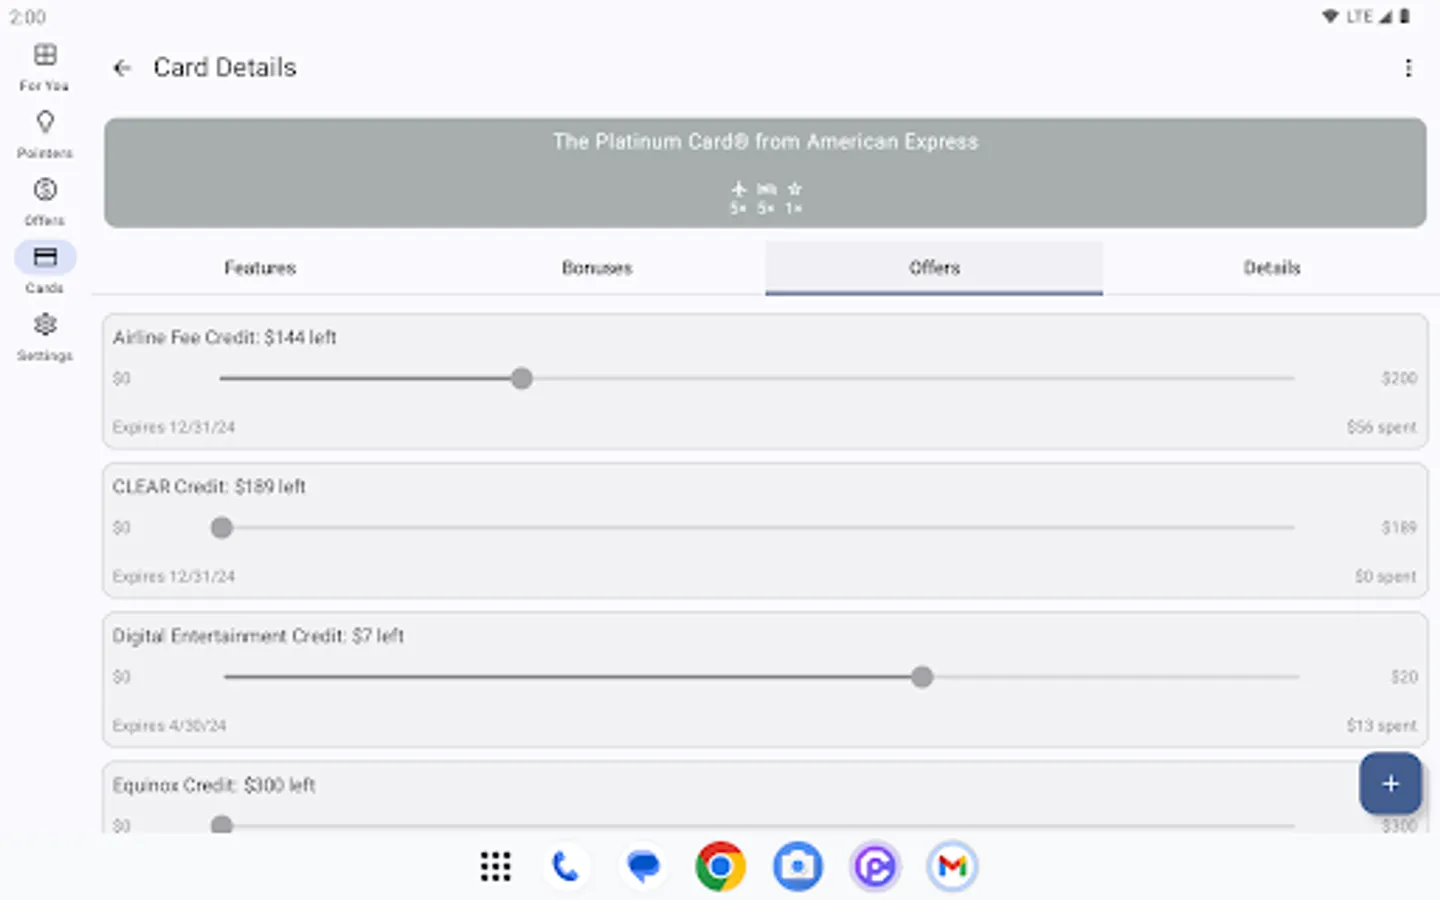Switch to the Bonuses tab
This screenshot has height=900, width=1440.
coord(597,268)
